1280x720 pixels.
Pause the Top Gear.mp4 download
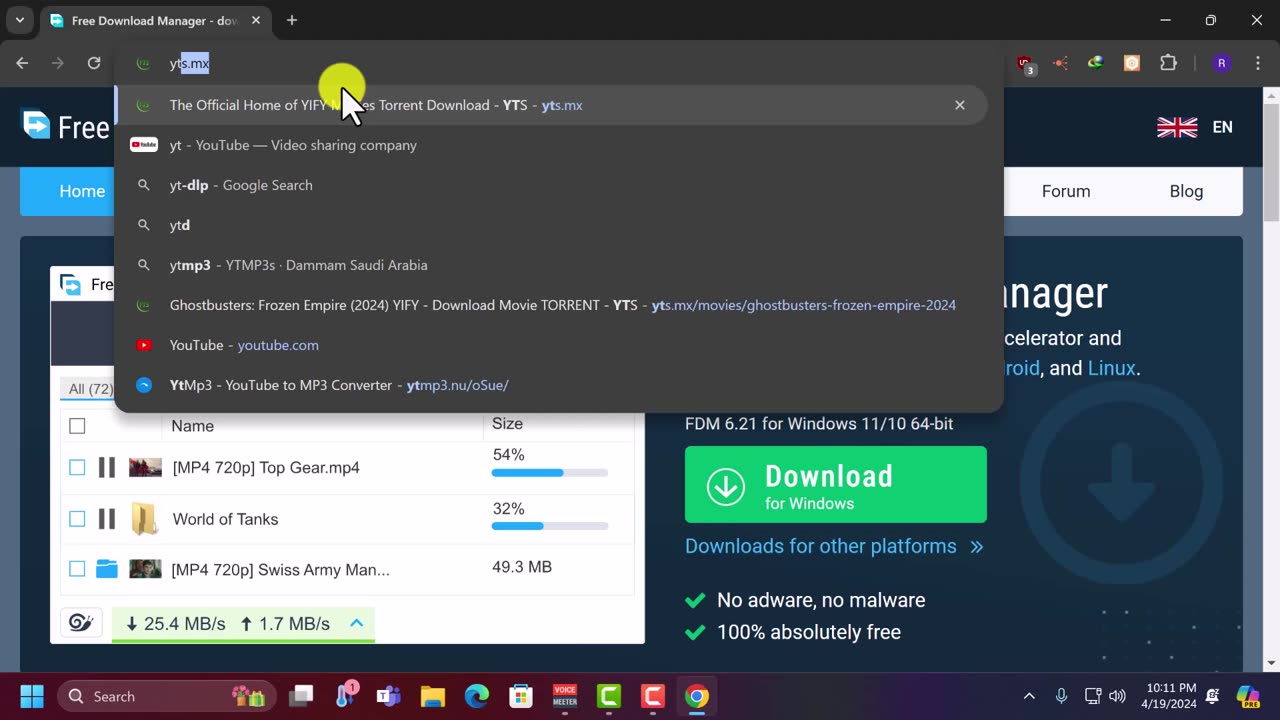pos(106,467)
